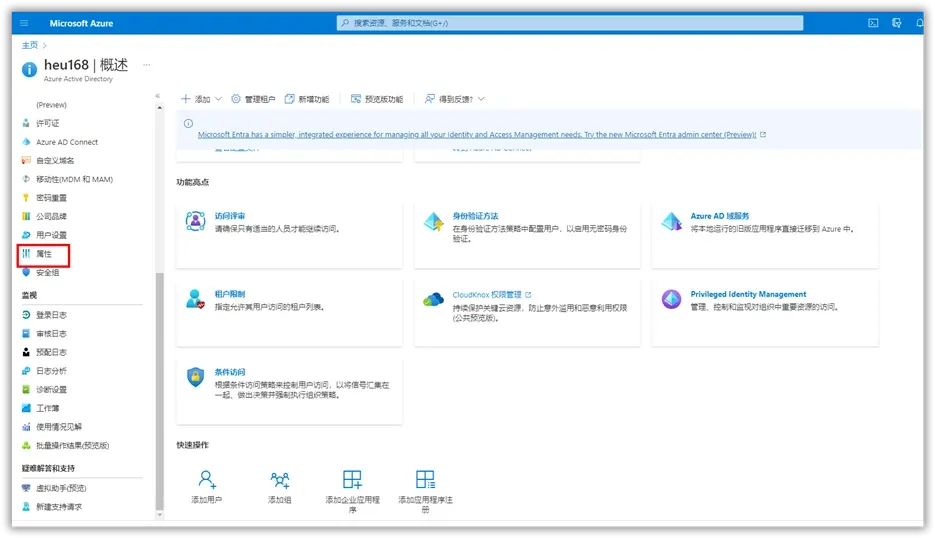Open Privileged Identity Management card link
The width and height of the screenshot is (935, 538).
click(x=748, y=294)
